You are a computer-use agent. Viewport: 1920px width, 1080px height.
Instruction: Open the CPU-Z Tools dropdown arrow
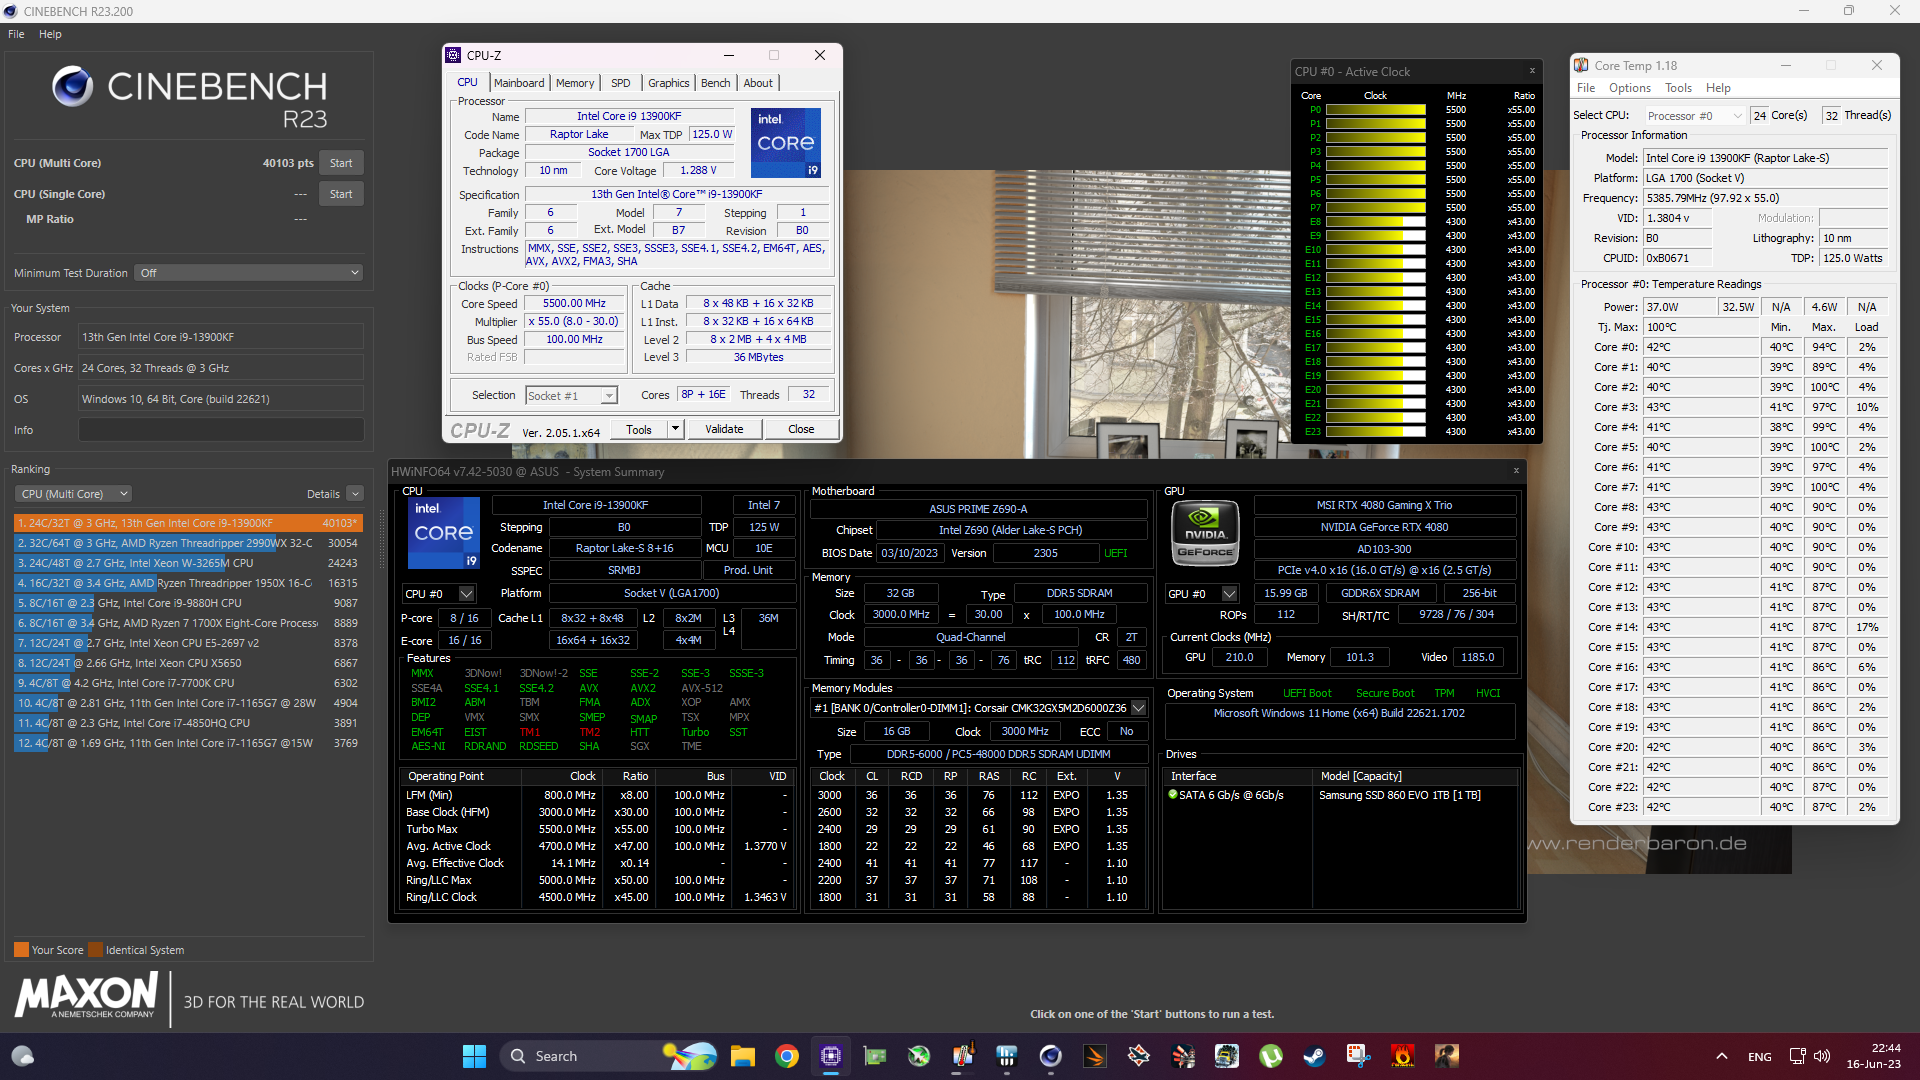click(x=676, y=429)
